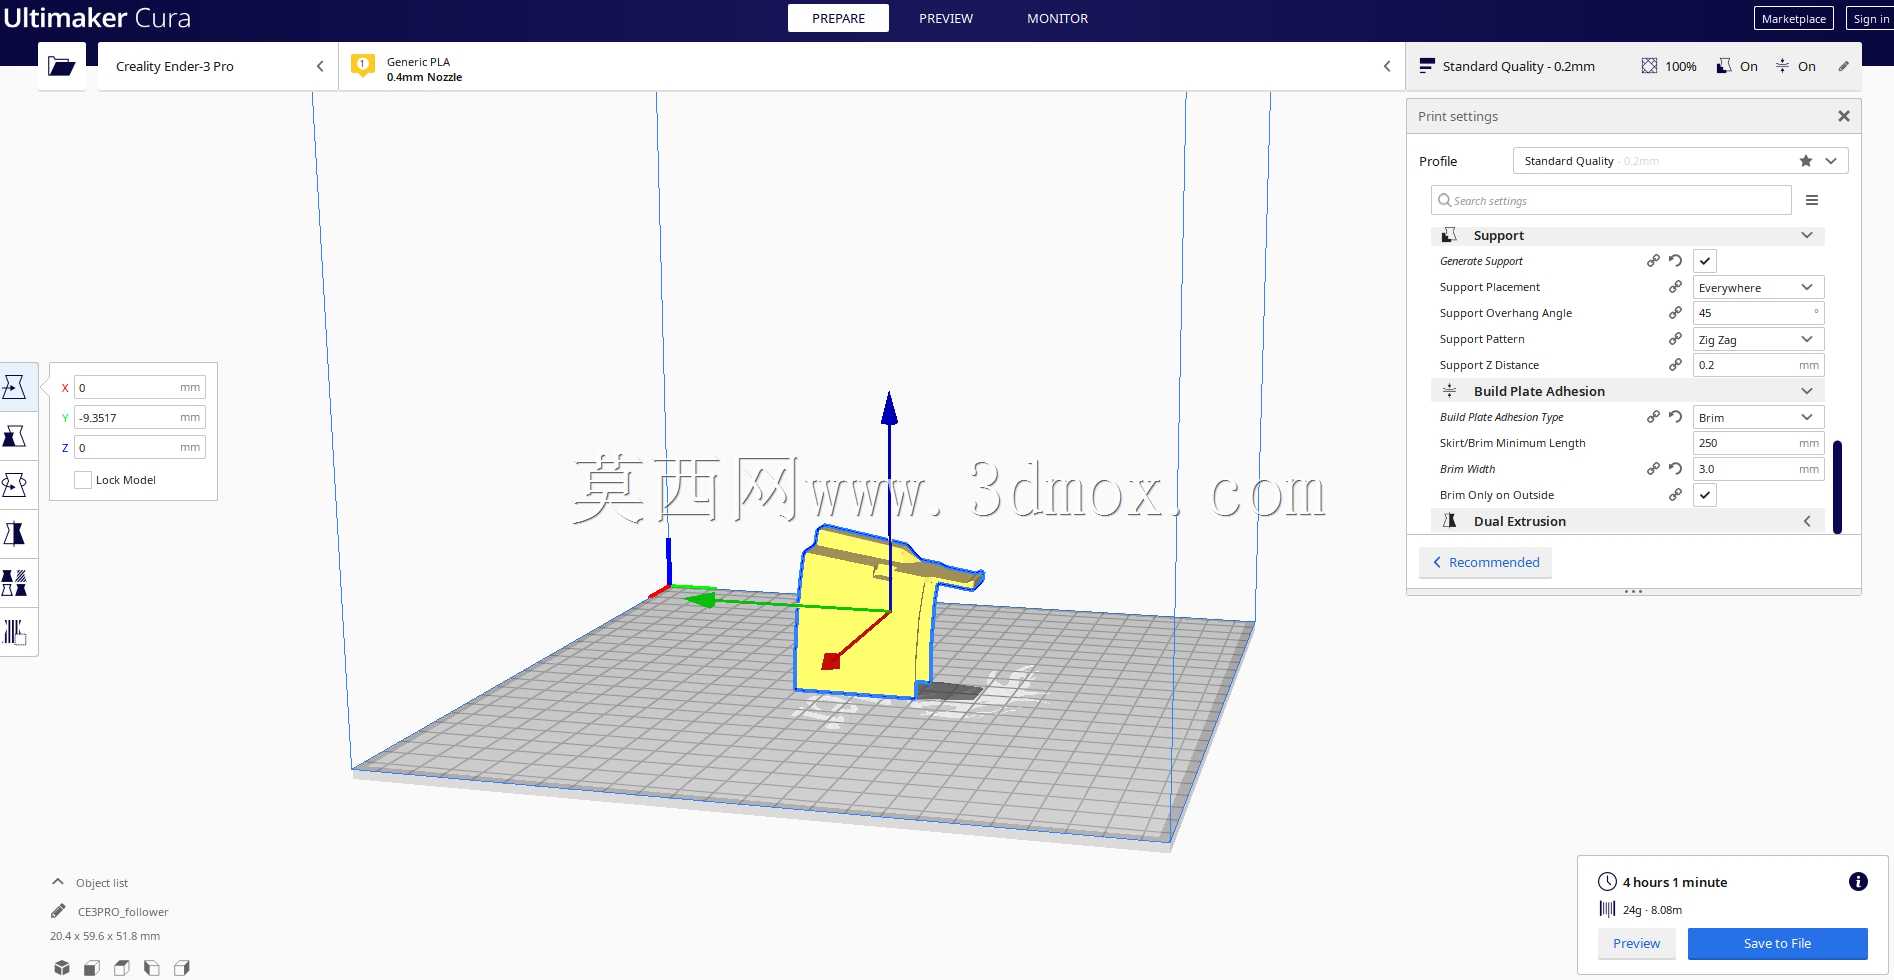Select the Mirror tool in left toolbar
The image size is (1894, 980).
pyautogui.click(x=15, y=534)
